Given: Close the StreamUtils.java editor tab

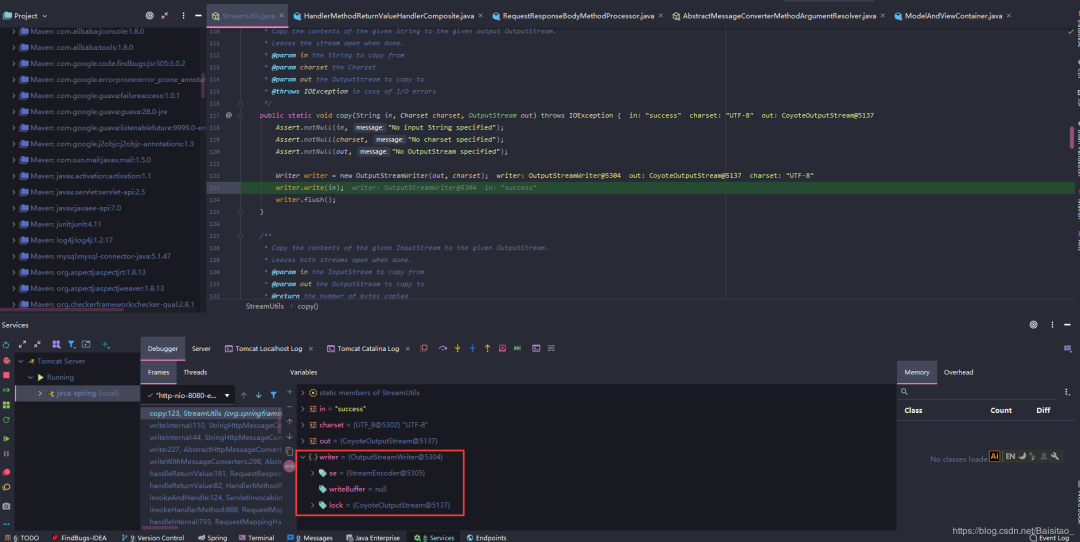Looking at the screenshot, I should pyautogui.click(x=281, y=15).
